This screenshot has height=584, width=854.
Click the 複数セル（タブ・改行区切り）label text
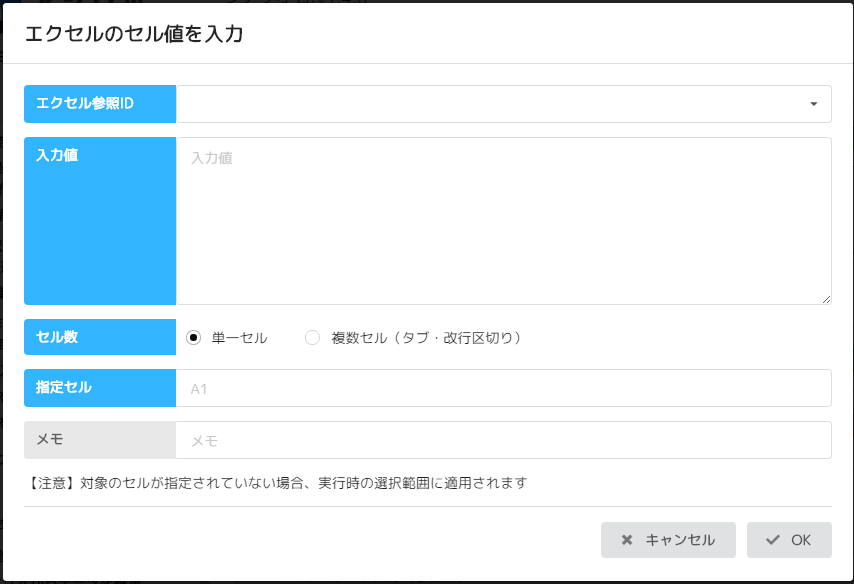[427, 338]
